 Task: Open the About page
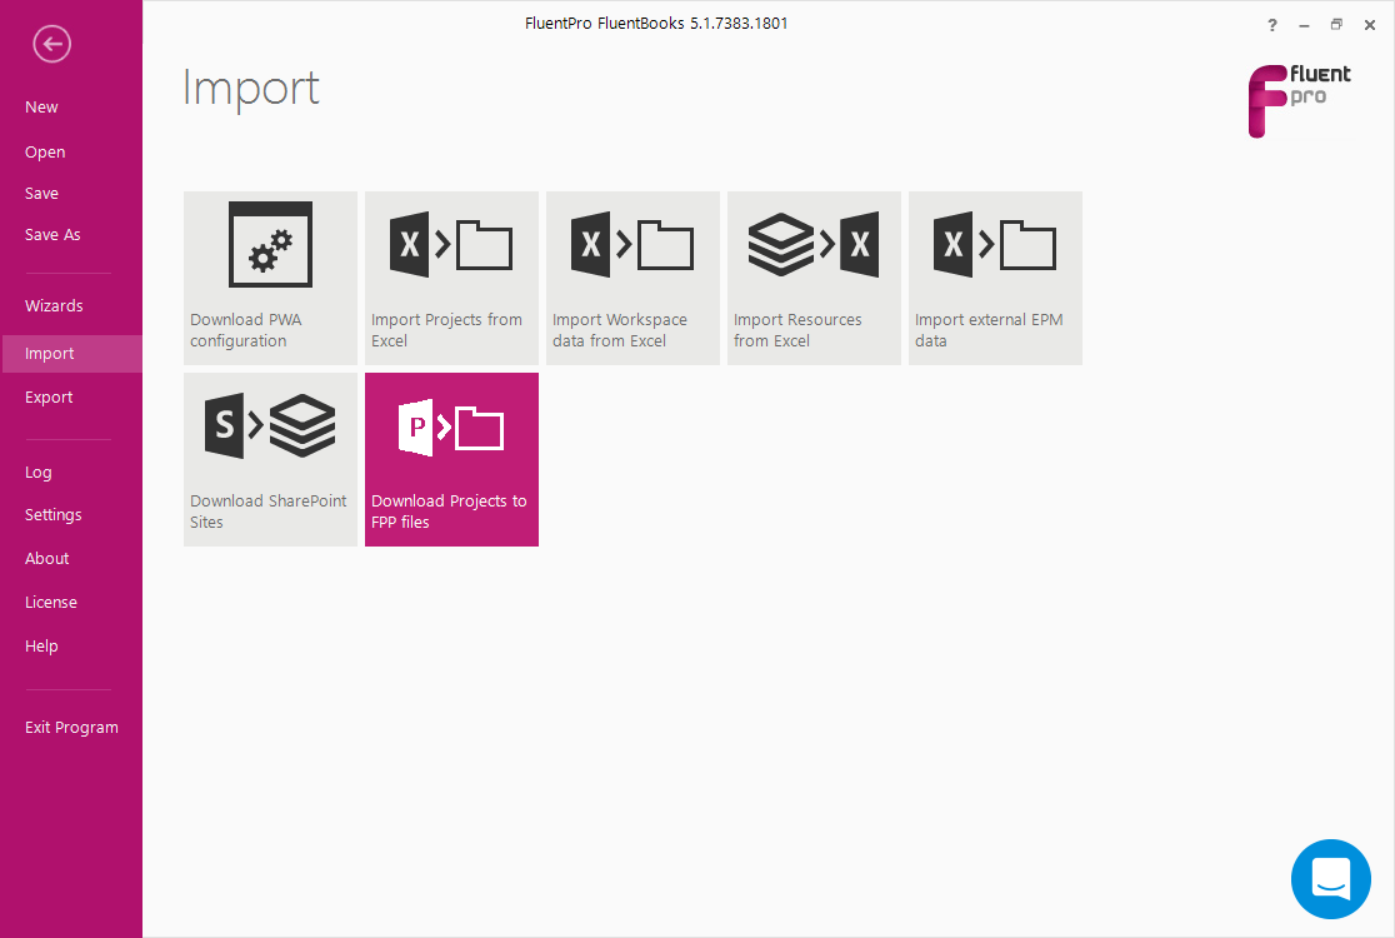[47, 559]
